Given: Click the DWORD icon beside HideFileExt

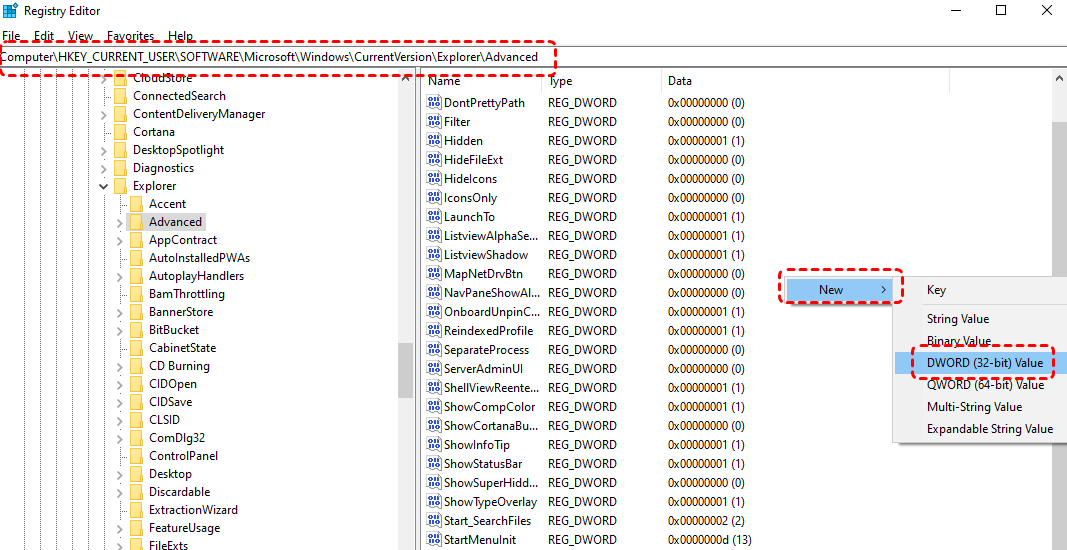Looking at the screenshot, I should pos(434,160).
